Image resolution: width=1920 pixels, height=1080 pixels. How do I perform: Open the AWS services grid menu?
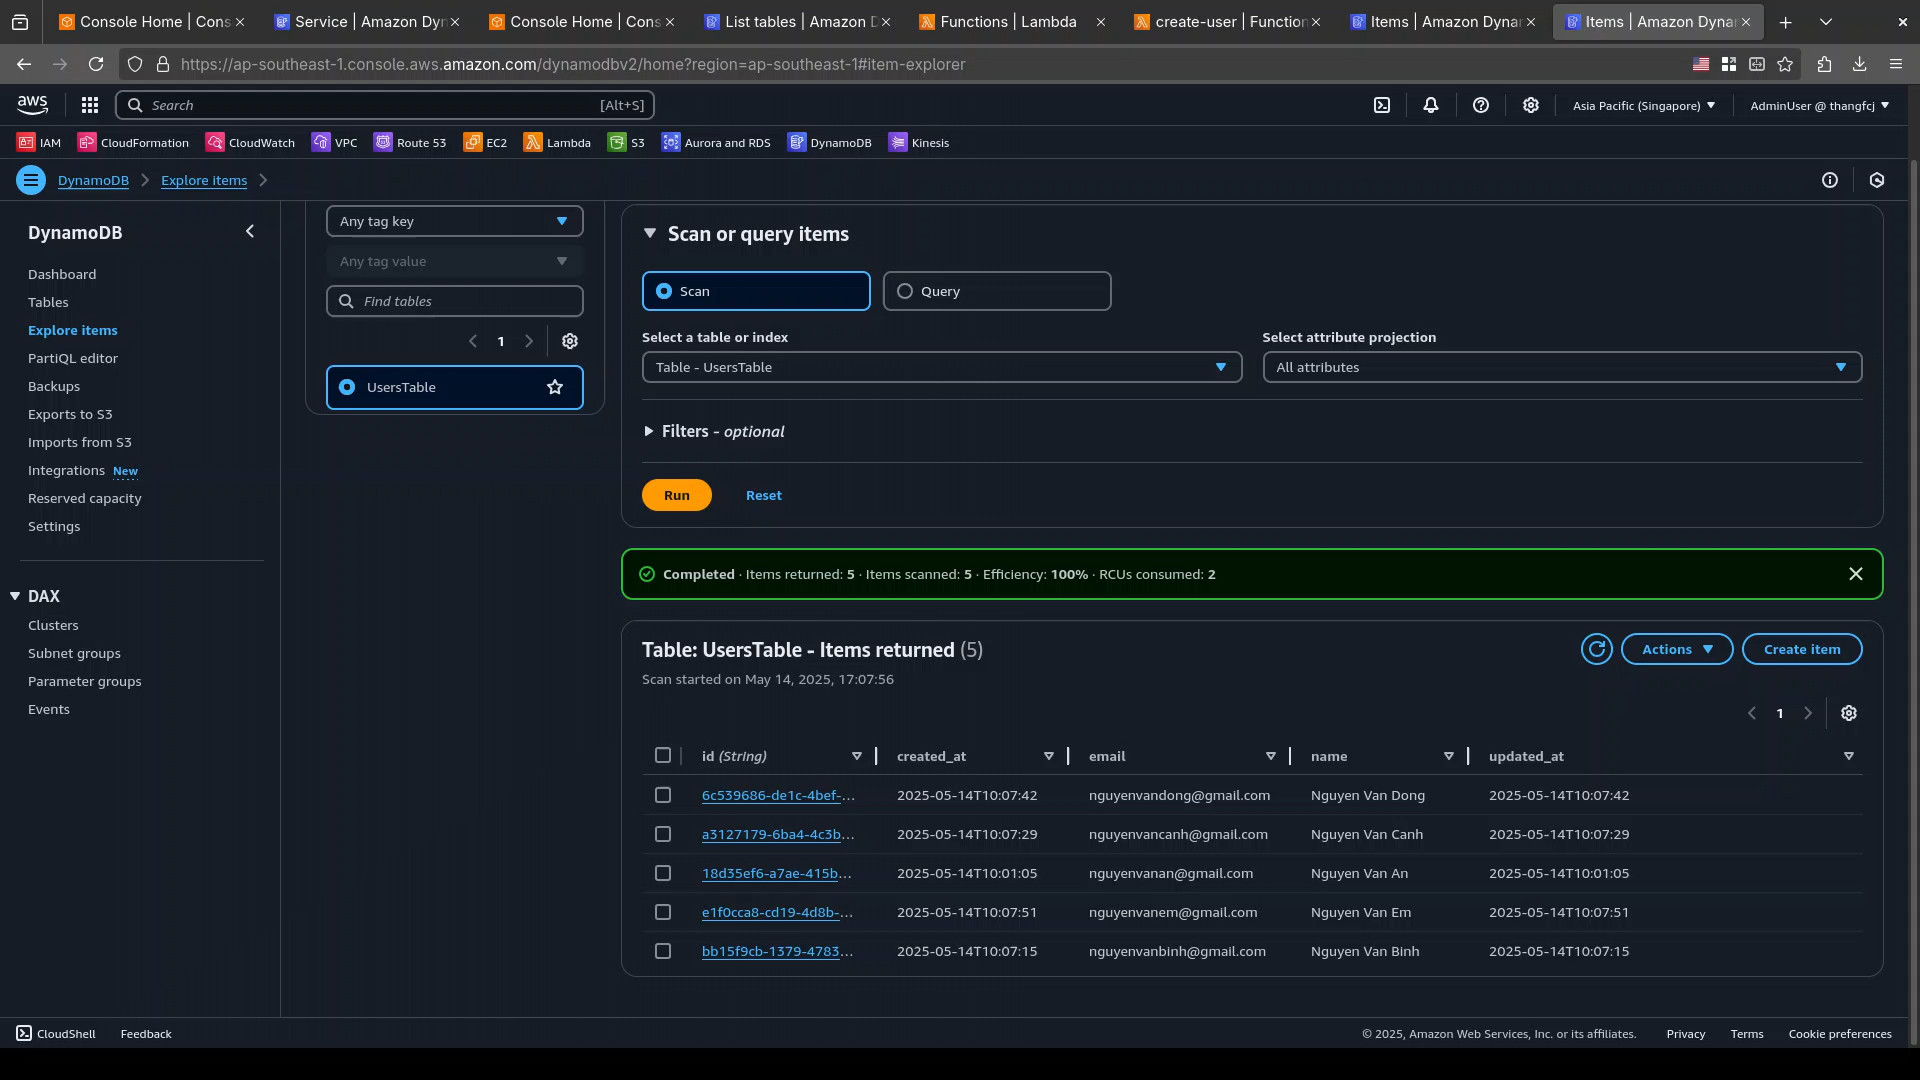(90, 105)
